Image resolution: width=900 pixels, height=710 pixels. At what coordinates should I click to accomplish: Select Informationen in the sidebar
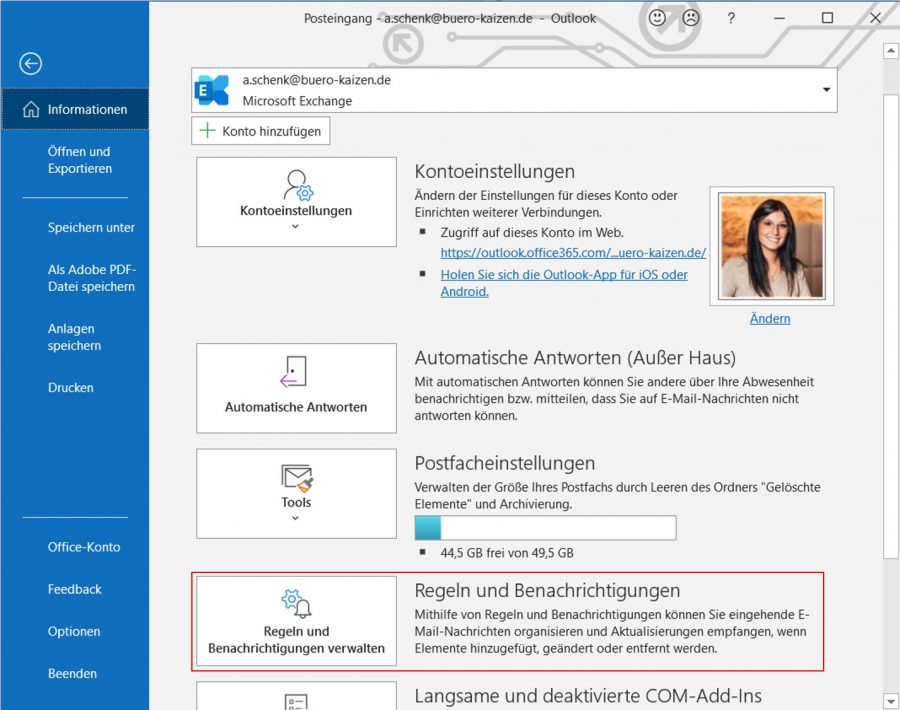(x=75, y=109)
